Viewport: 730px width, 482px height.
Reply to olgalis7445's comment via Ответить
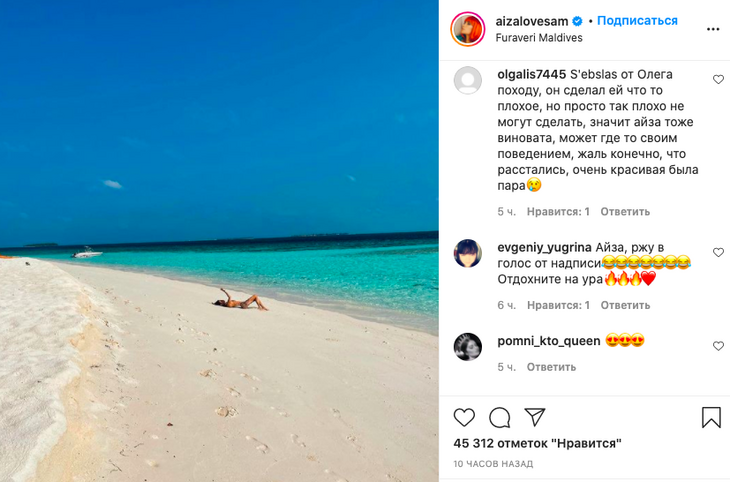(x=625, y=211)
